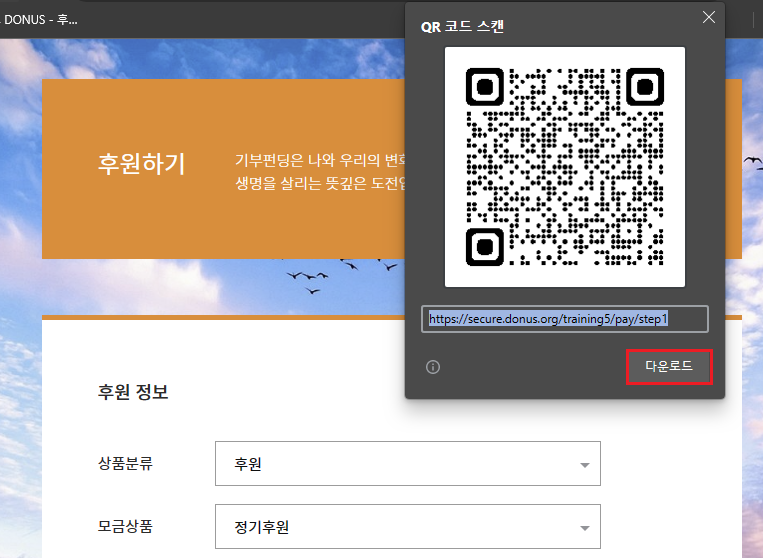This screenshot has width=763, height=558.
Task: Click the QR 코드 스캔 title
Action: pos(462,26)
